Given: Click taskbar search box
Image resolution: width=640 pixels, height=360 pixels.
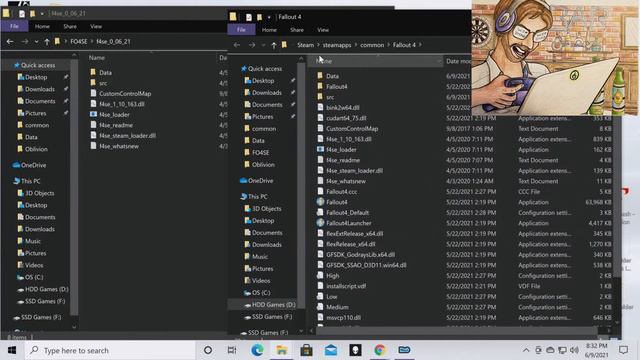Looking at the screenshot, I should 110,350.
